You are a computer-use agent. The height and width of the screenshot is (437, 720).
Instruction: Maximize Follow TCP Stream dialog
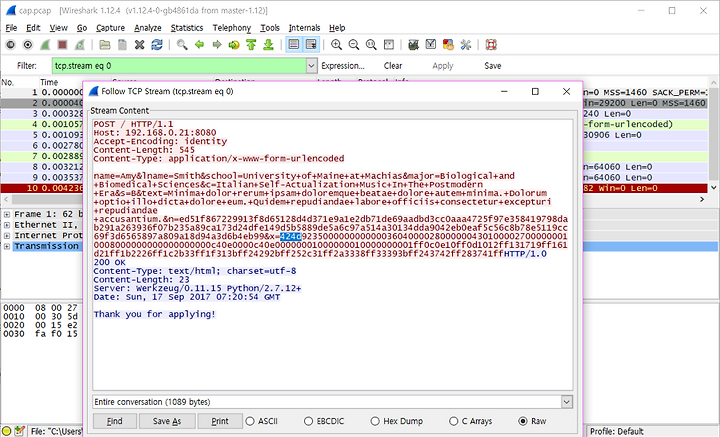(x=535, y=91)
